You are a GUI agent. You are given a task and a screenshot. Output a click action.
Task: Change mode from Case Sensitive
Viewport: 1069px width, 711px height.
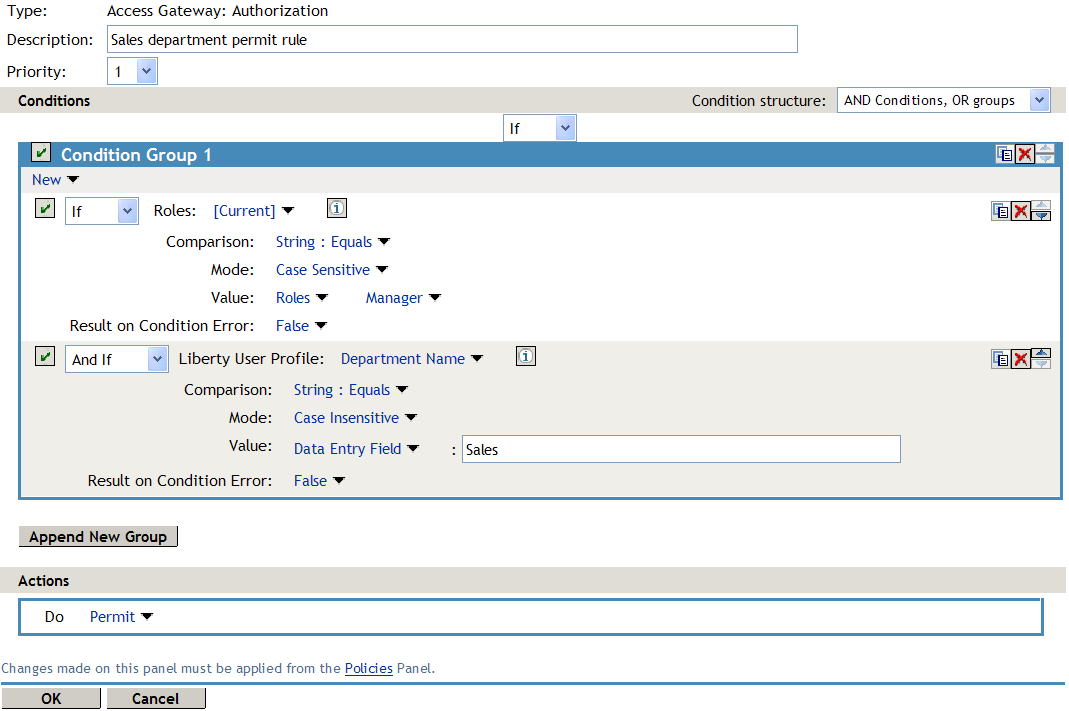point(331,270)
